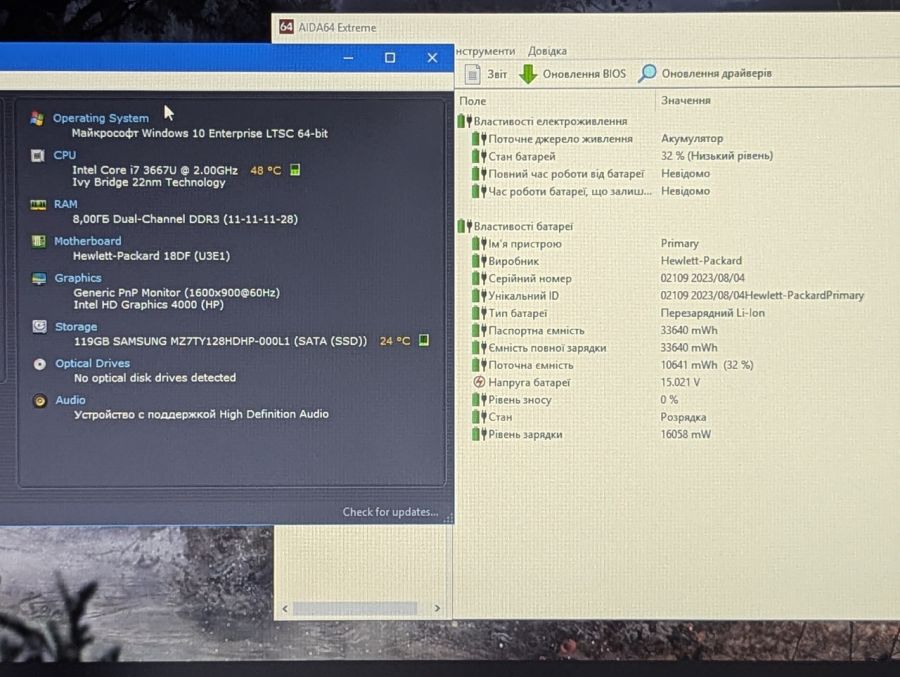Click the green BIOS update arrow icon
Image resolution: width=900 pixels, height=677 pixels.
[x=527, y=74]
